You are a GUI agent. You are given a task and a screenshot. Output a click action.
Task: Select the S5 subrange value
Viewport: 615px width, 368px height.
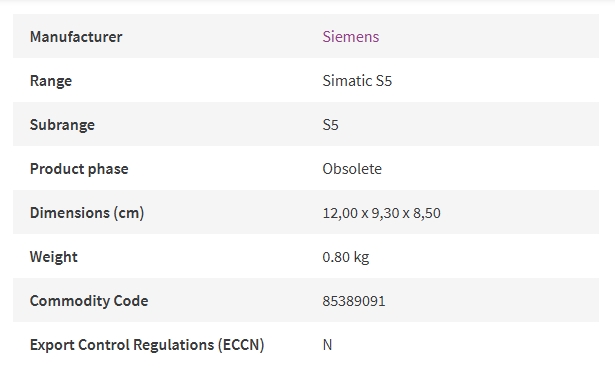(330, 125)
